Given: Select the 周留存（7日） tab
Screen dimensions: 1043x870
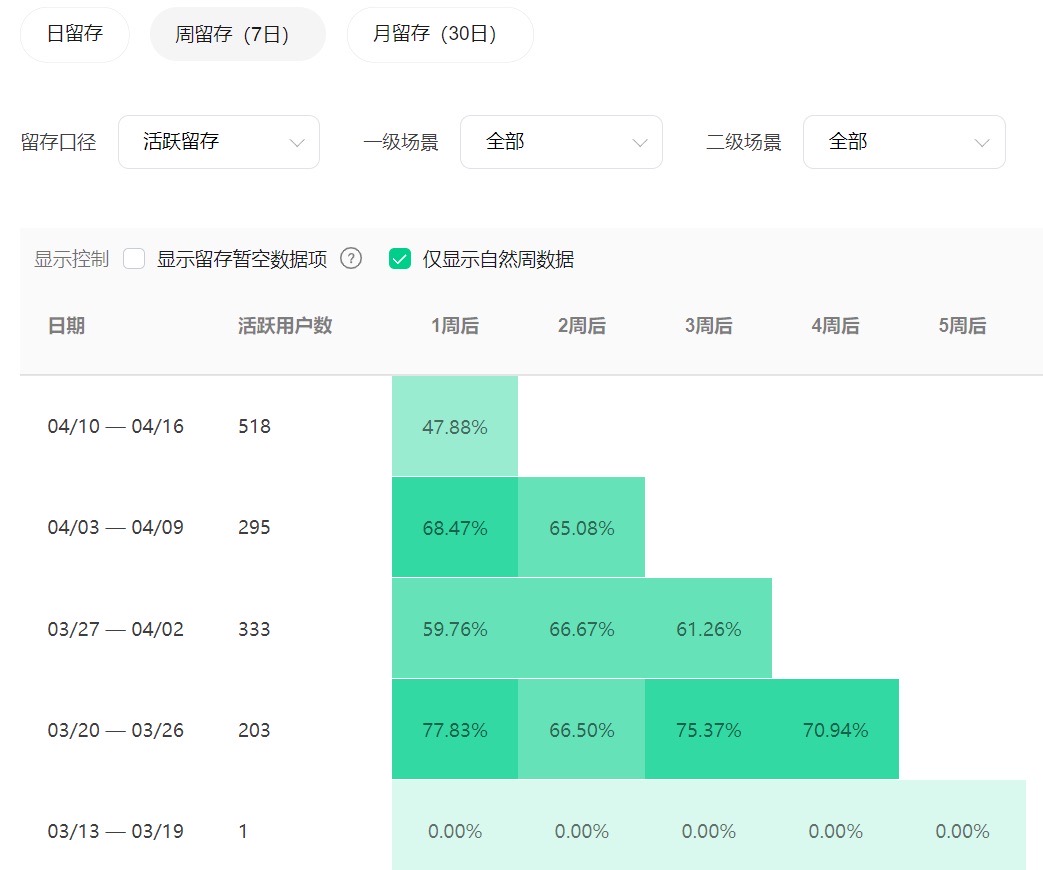Looking at the screenshot, I should 237,35.
